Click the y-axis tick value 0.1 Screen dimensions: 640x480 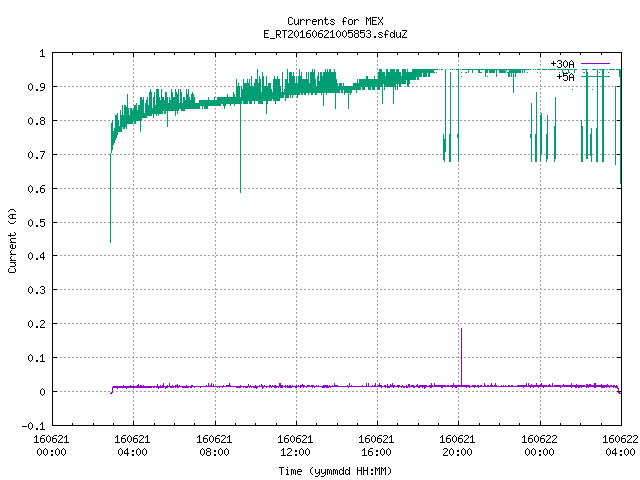[36, 358]
